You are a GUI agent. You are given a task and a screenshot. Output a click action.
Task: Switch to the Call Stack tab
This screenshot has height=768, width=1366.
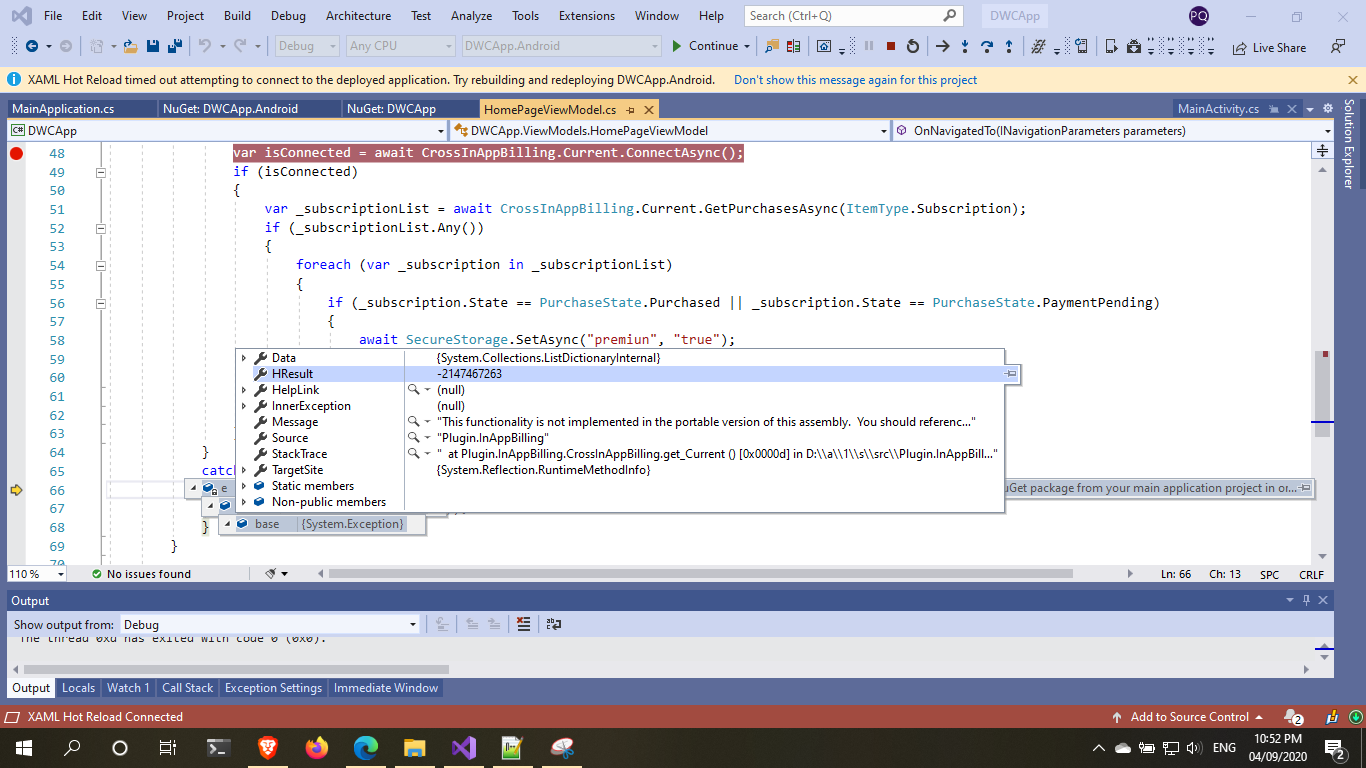(187, 688)
